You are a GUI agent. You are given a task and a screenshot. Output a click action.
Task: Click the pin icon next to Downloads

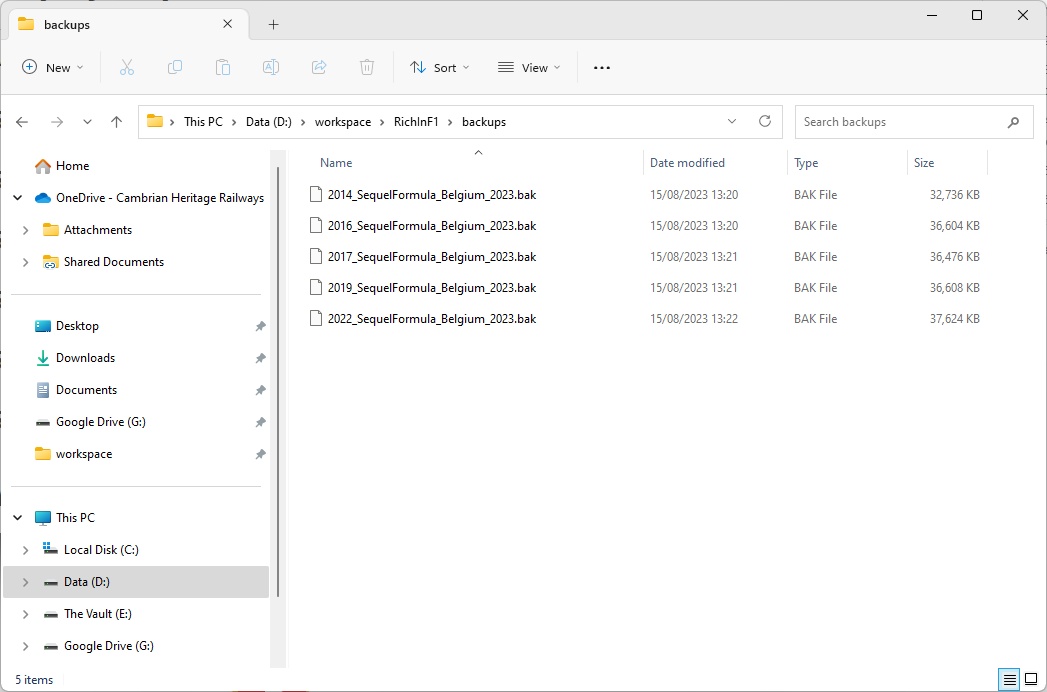[x=260, y=358]
